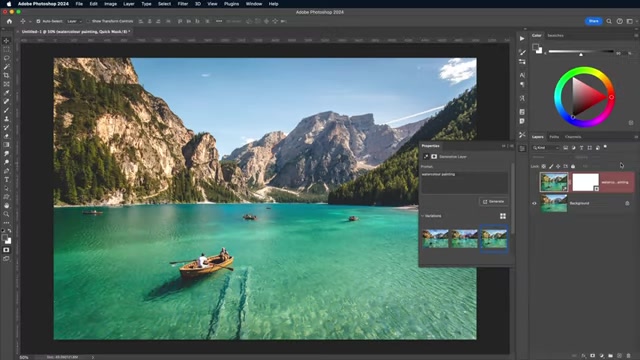640x360 pixels.
Task: Select the Pen tool
Action: click(6, 171)
